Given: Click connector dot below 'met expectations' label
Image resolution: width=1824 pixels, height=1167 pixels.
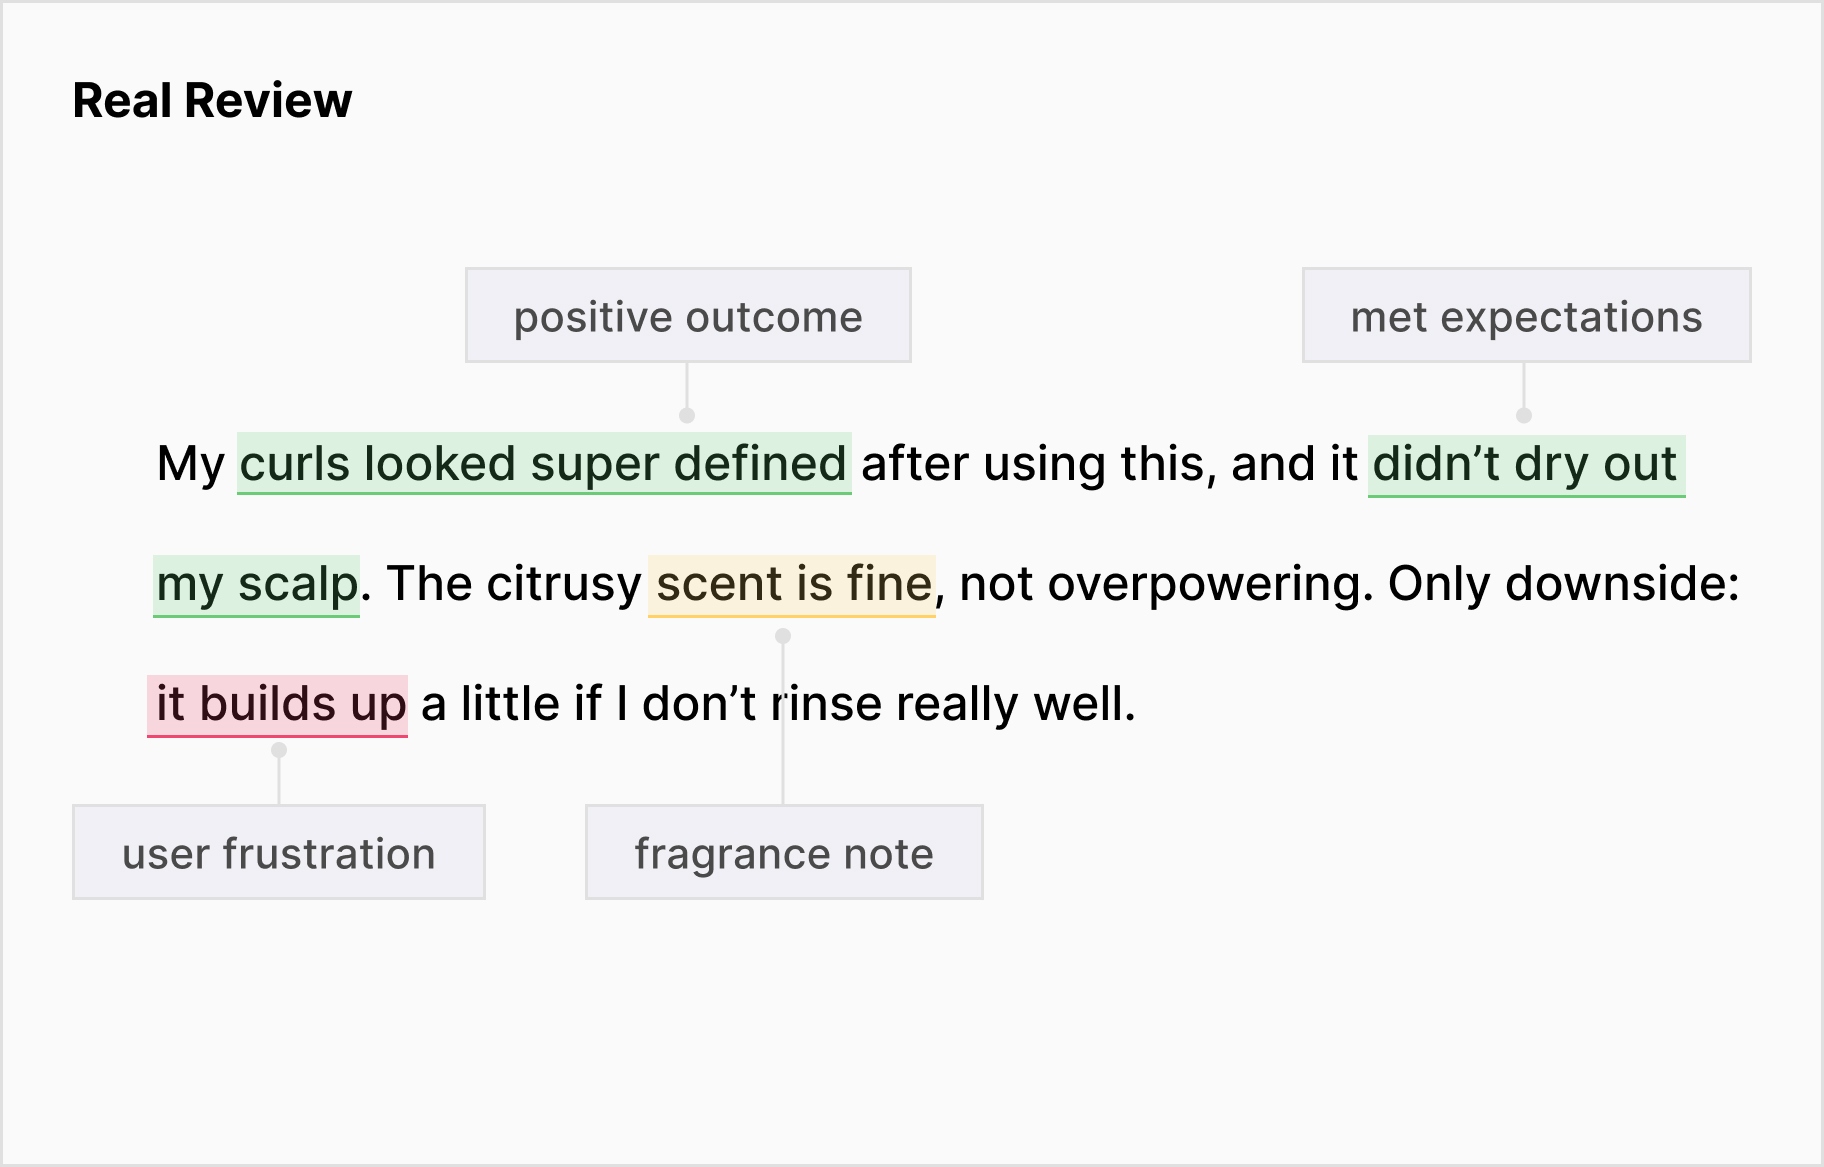Looking at the screenshot, I should pyautogui.click(x=1524, y=415).
